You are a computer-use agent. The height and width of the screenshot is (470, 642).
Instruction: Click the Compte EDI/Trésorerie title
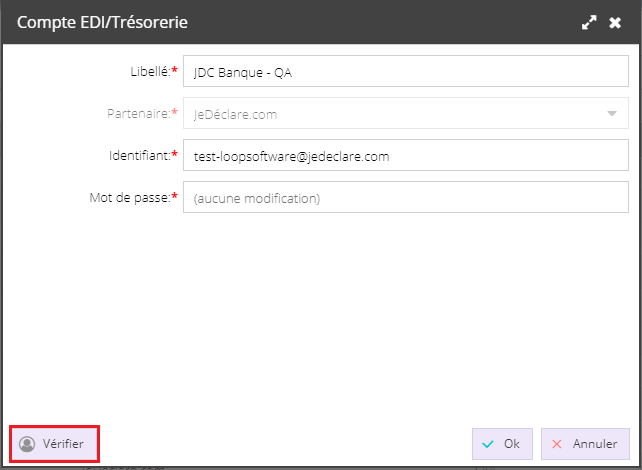pyautogui.click(x=102, y=23)
